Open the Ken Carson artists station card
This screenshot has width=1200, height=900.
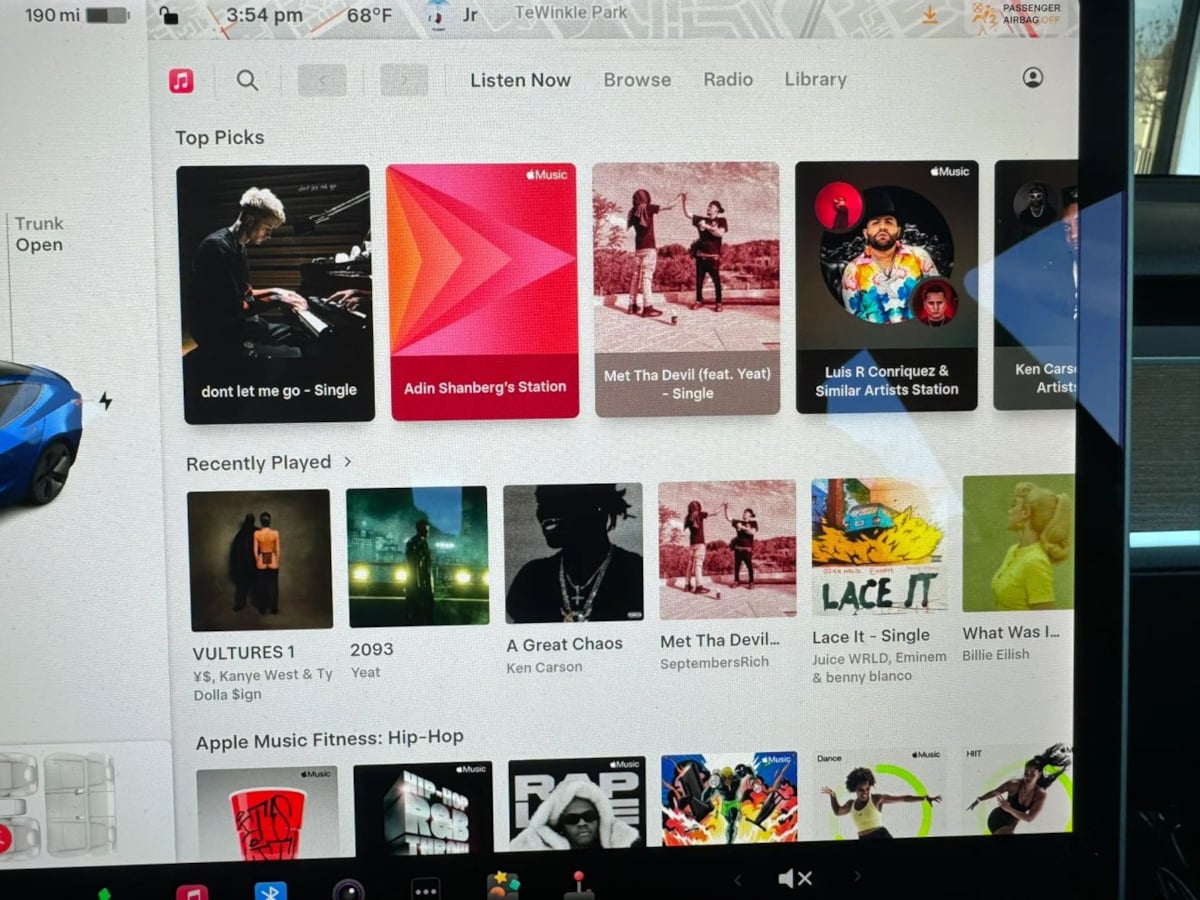tap(1036, 285)
